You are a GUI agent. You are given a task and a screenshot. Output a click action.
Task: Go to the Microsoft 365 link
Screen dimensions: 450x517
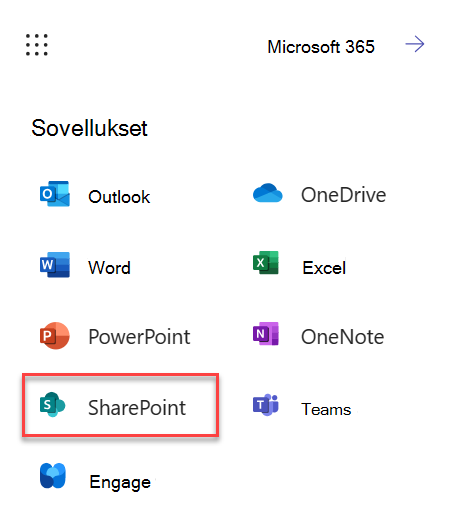(x=321, y=47)
